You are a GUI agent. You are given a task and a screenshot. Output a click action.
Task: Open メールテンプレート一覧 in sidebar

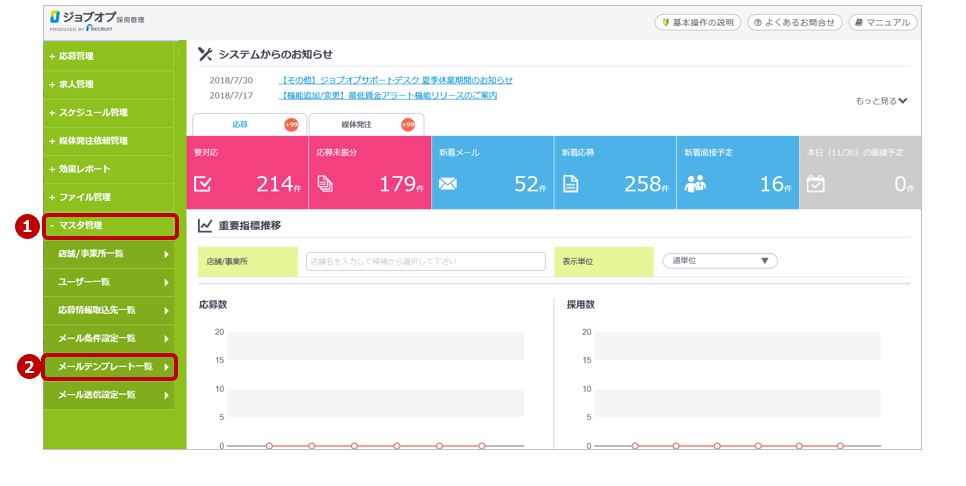pyautogui.click(x=109, y=367)
